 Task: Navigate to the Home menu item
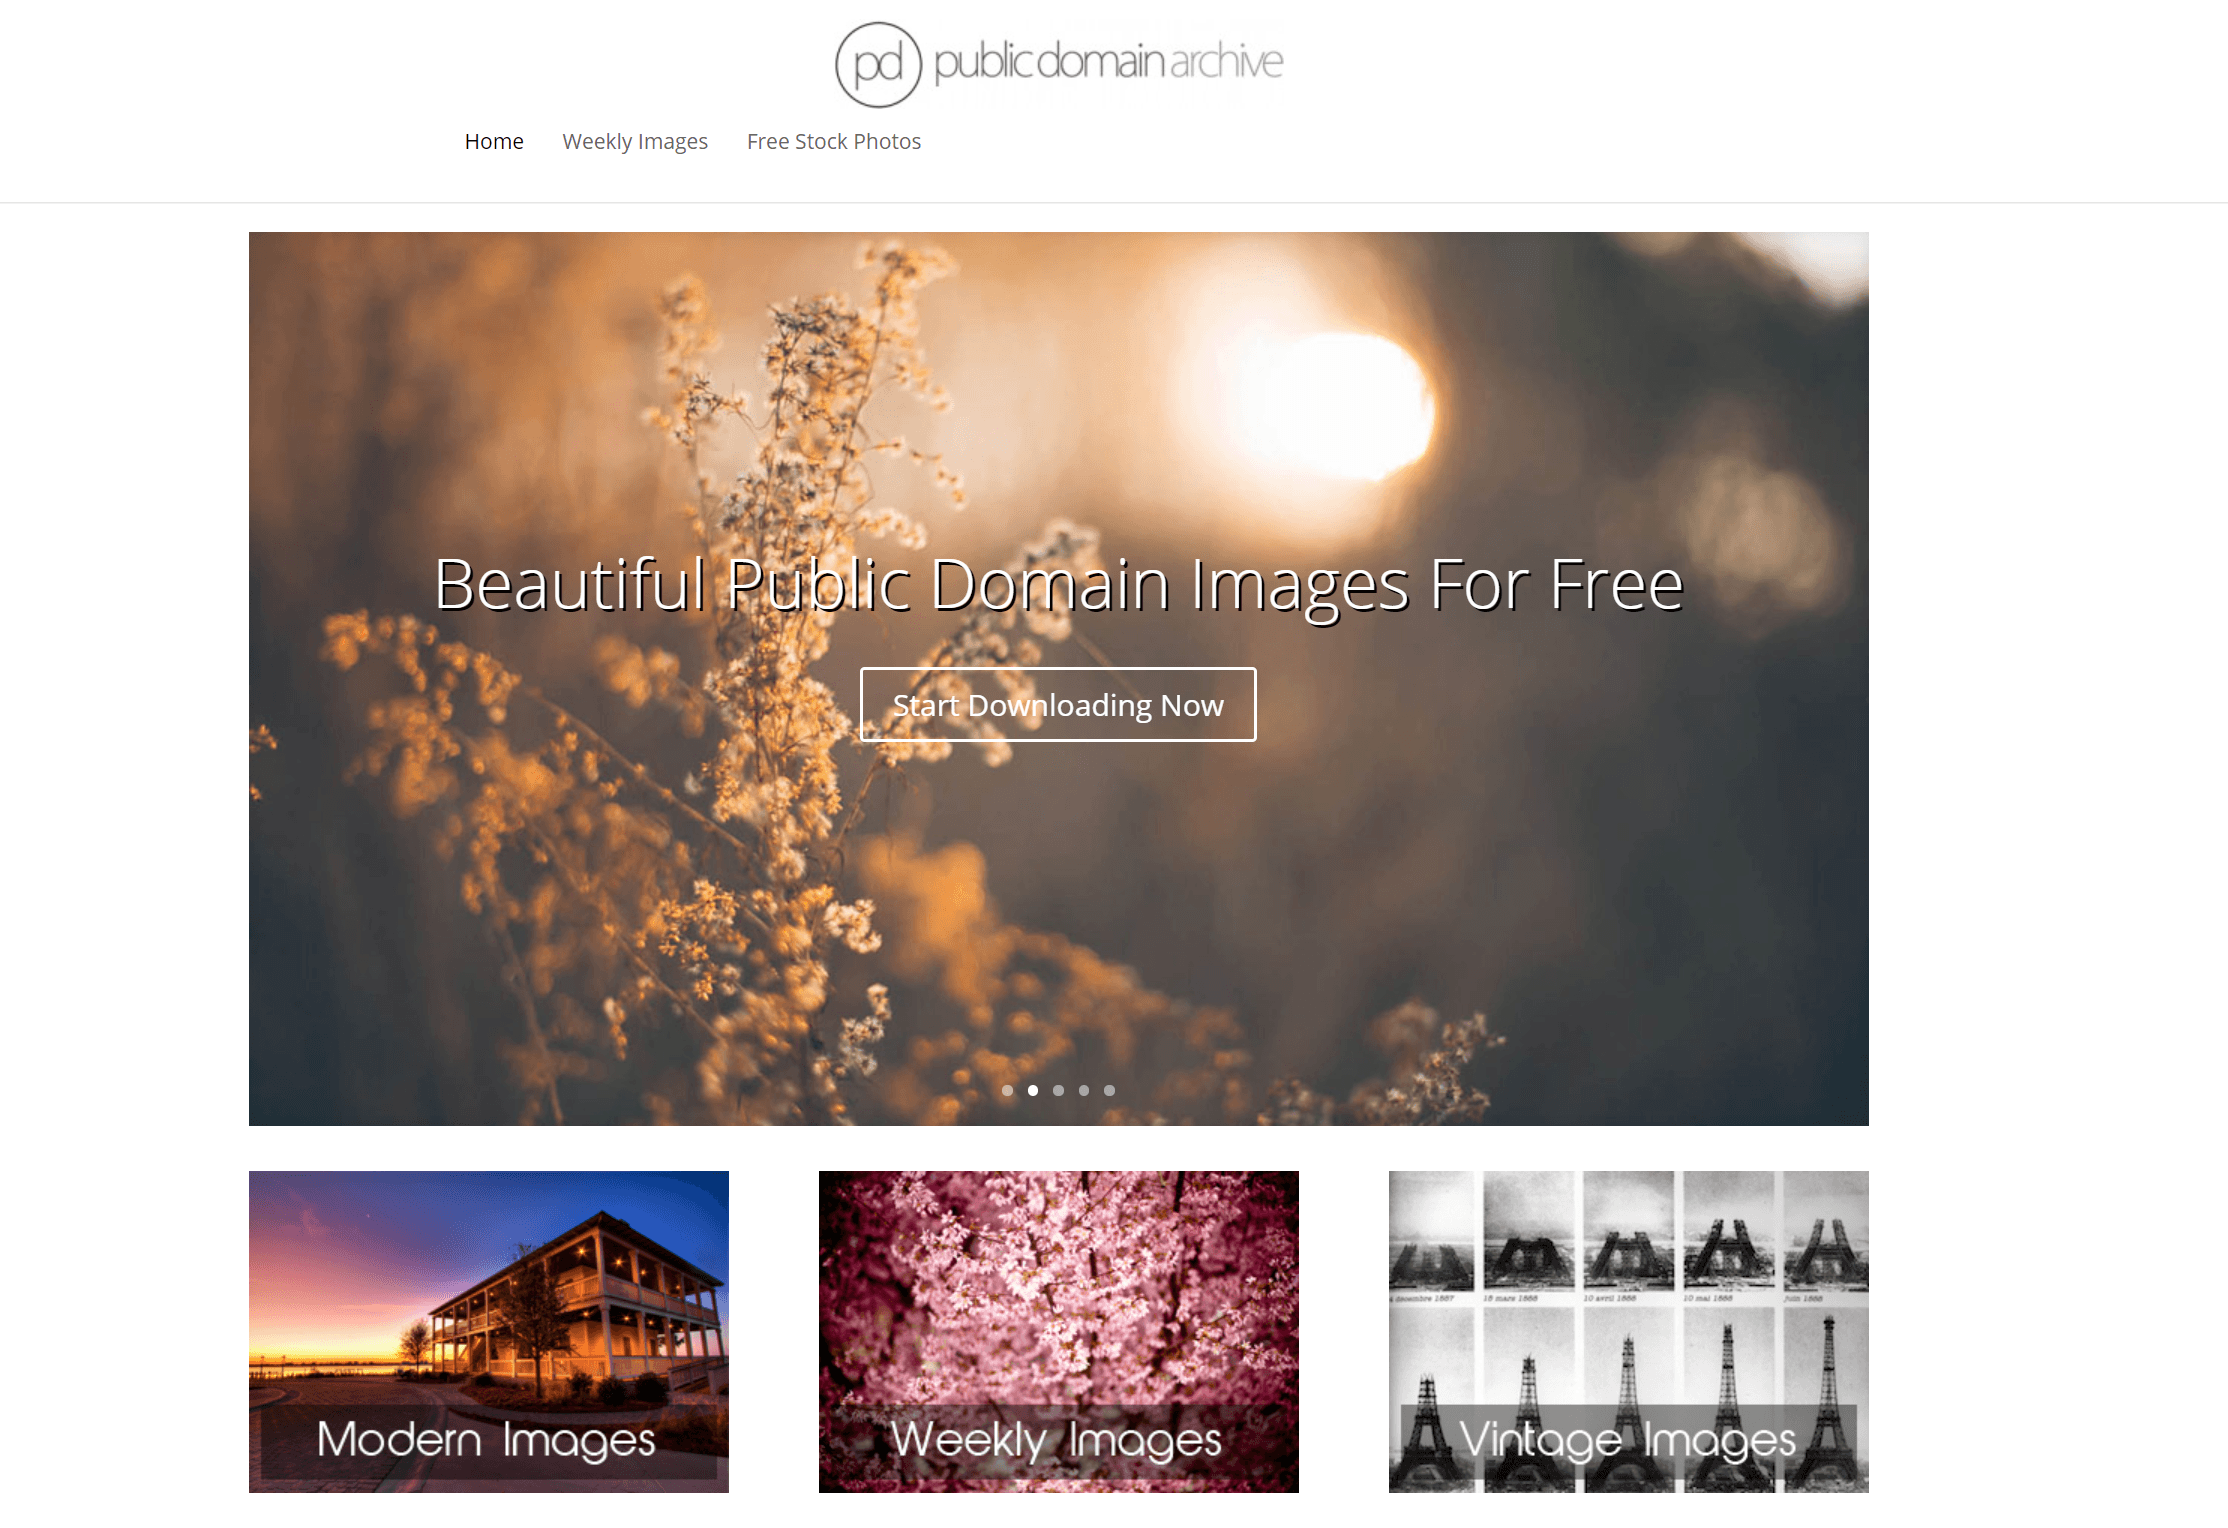[493, 140]
